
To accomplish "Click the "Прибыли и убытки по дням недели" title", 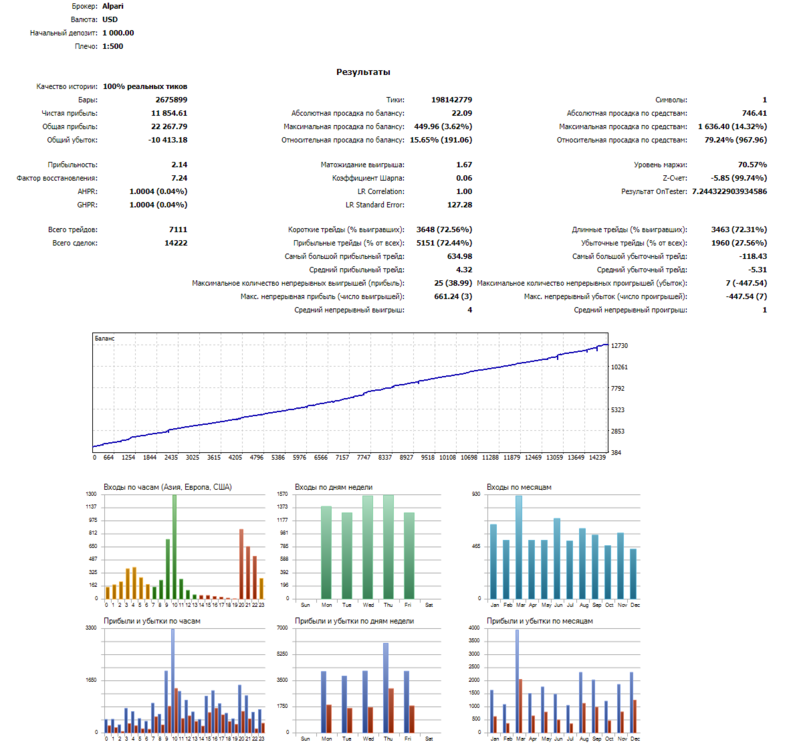I will (355, 621).
